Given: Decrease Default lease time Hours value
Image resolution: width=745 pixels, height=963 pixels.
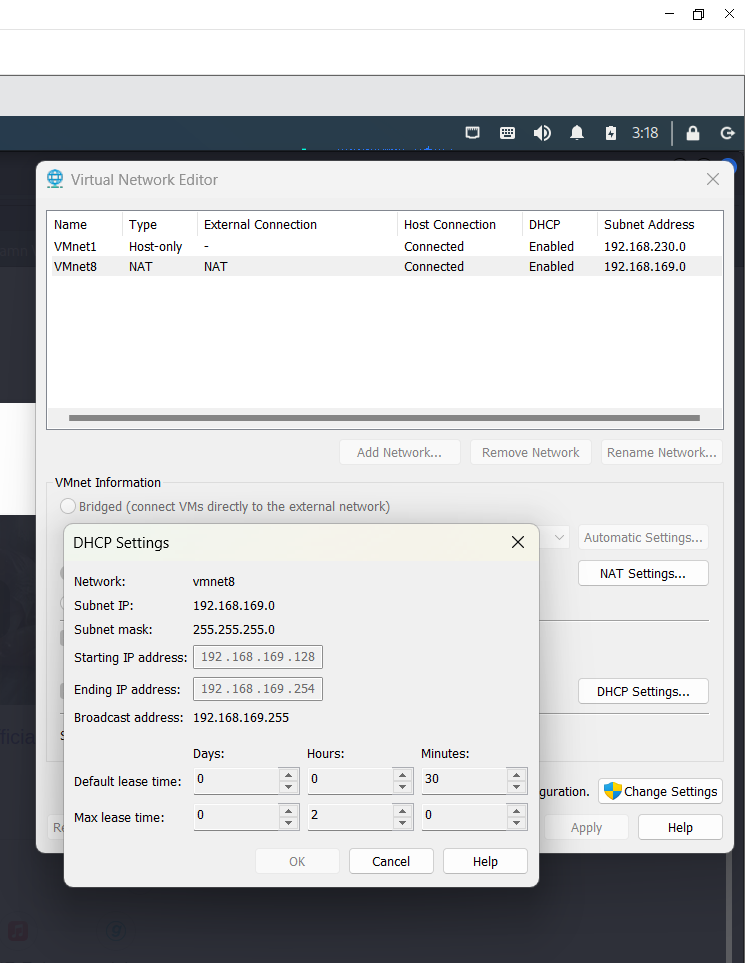Looking at the screenshot, I should click(402, 787).
